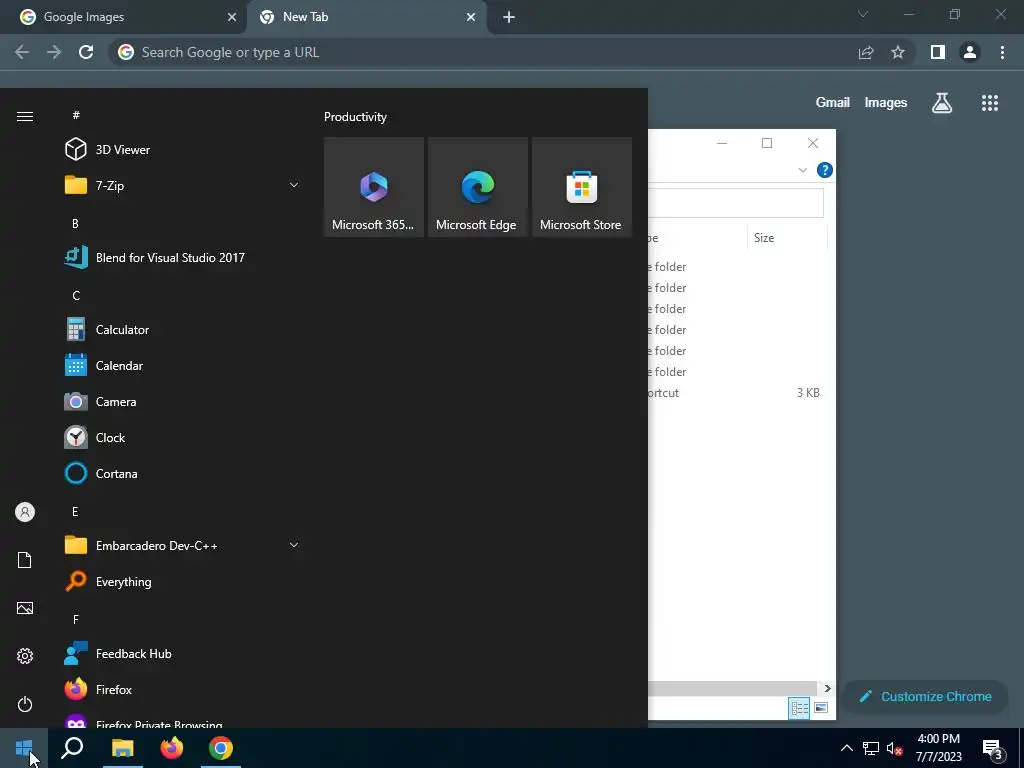1024x768 pixels.
Task: Open Settings gear in the Start sidebar
Action: [25, 656]
